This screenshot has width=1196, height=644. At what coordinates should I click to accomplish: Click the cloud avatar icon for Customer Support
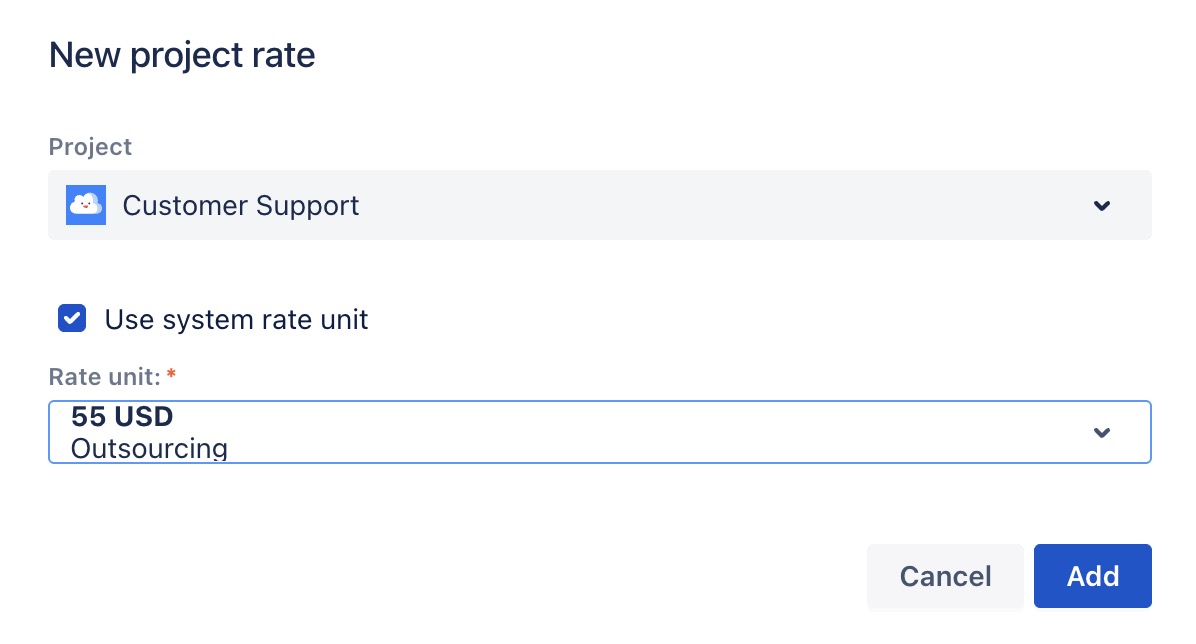[86, 205]
